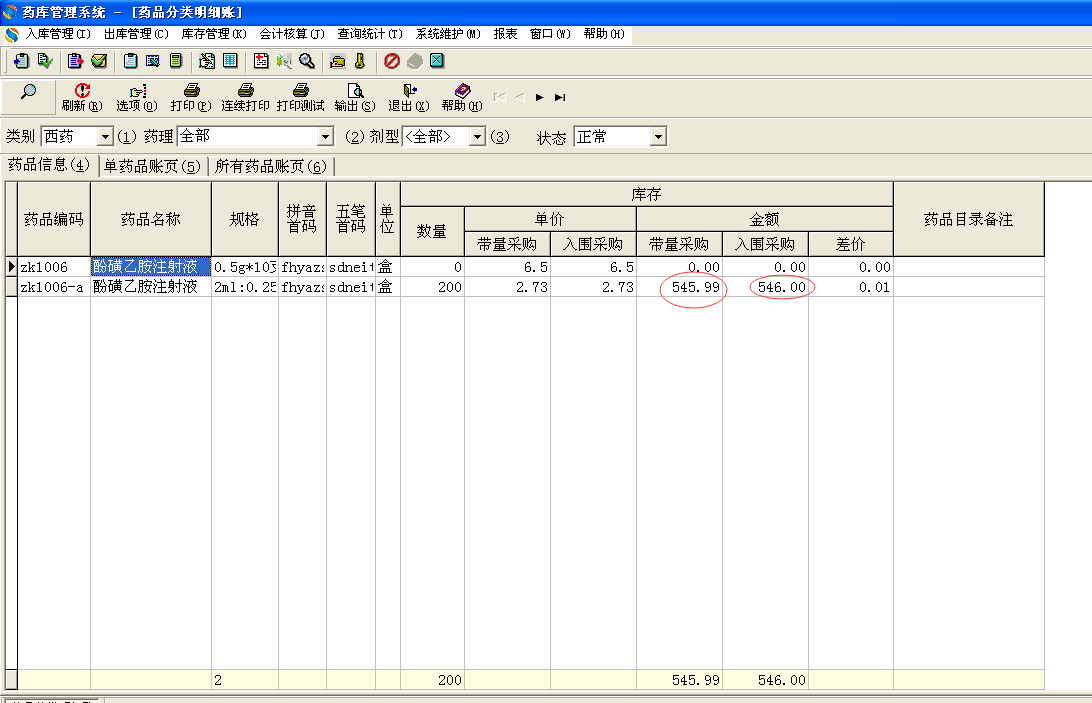Click the magnifying glass icon in upper toolbar
The width and height of the screenshot is (1092, 703).
[x=307, y=61]
